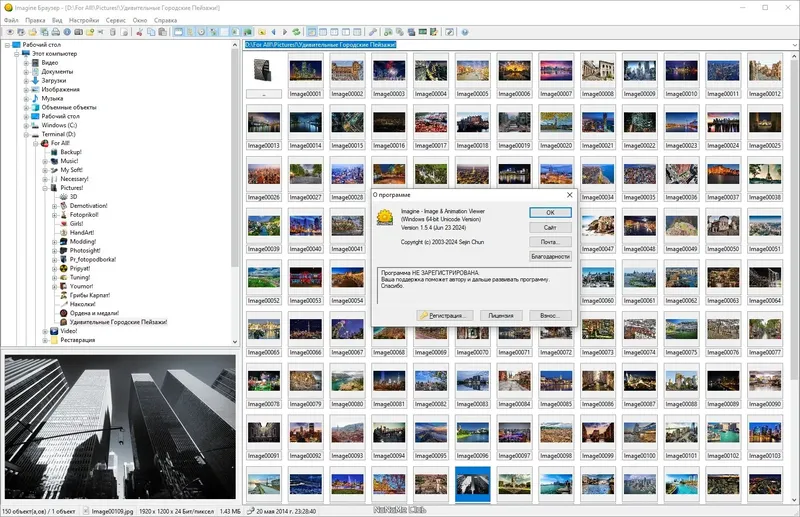
Task: Open the Файл menu
Action: click(11, 20)
